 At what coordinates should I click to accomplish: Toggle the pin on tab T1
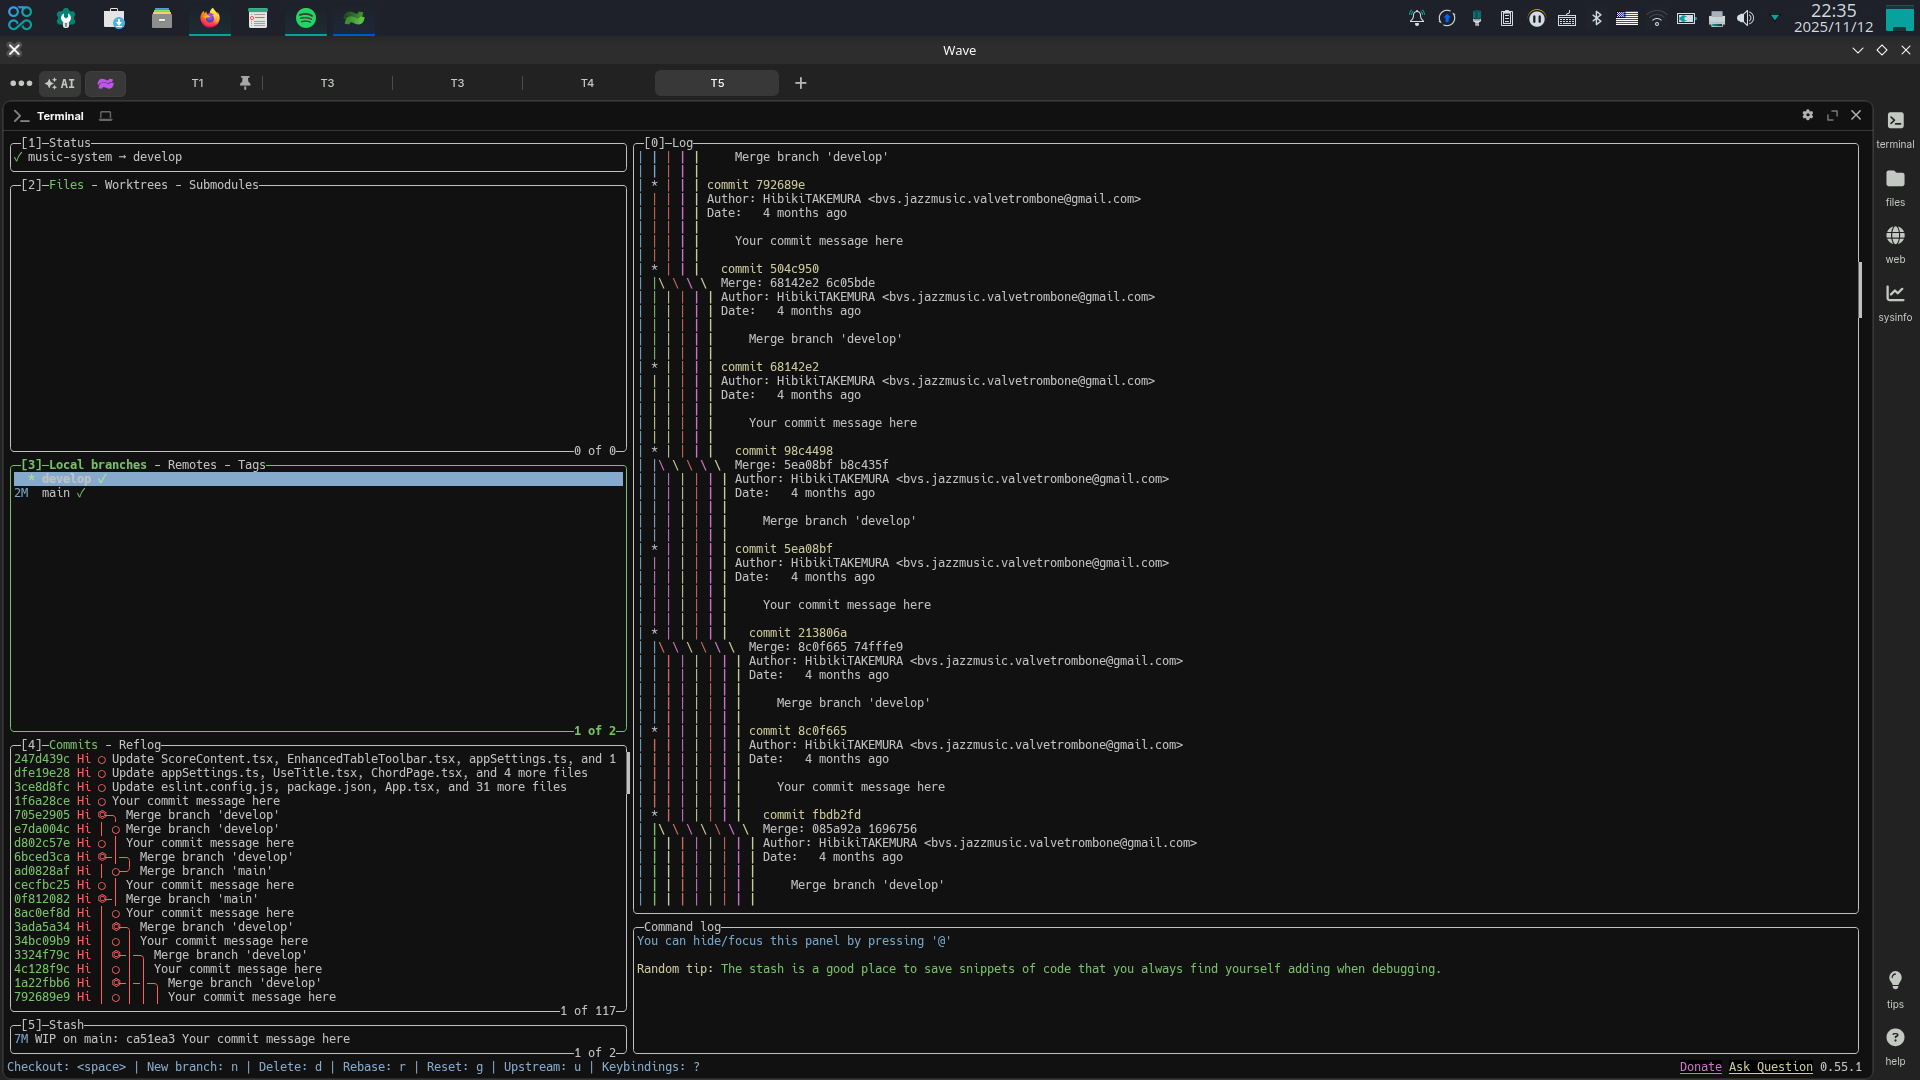245,83
